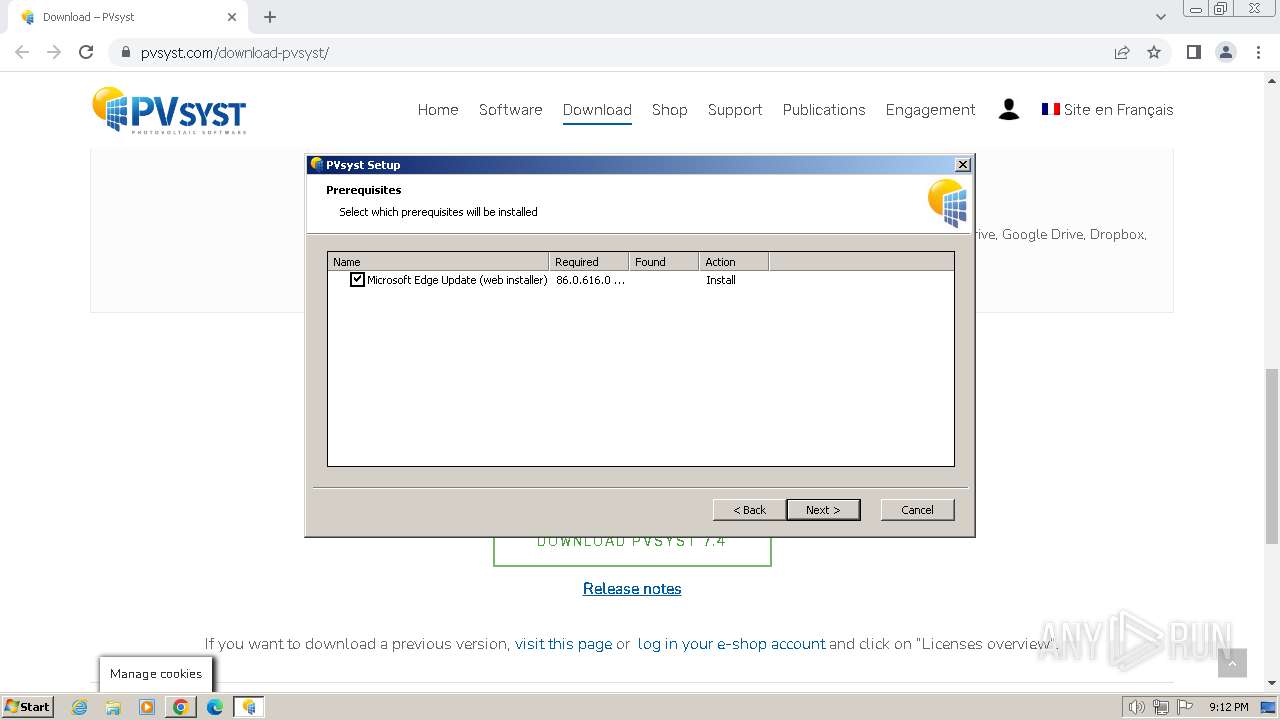Open log in your e-shop account link
1280x720 pixels.
point(731,644)
